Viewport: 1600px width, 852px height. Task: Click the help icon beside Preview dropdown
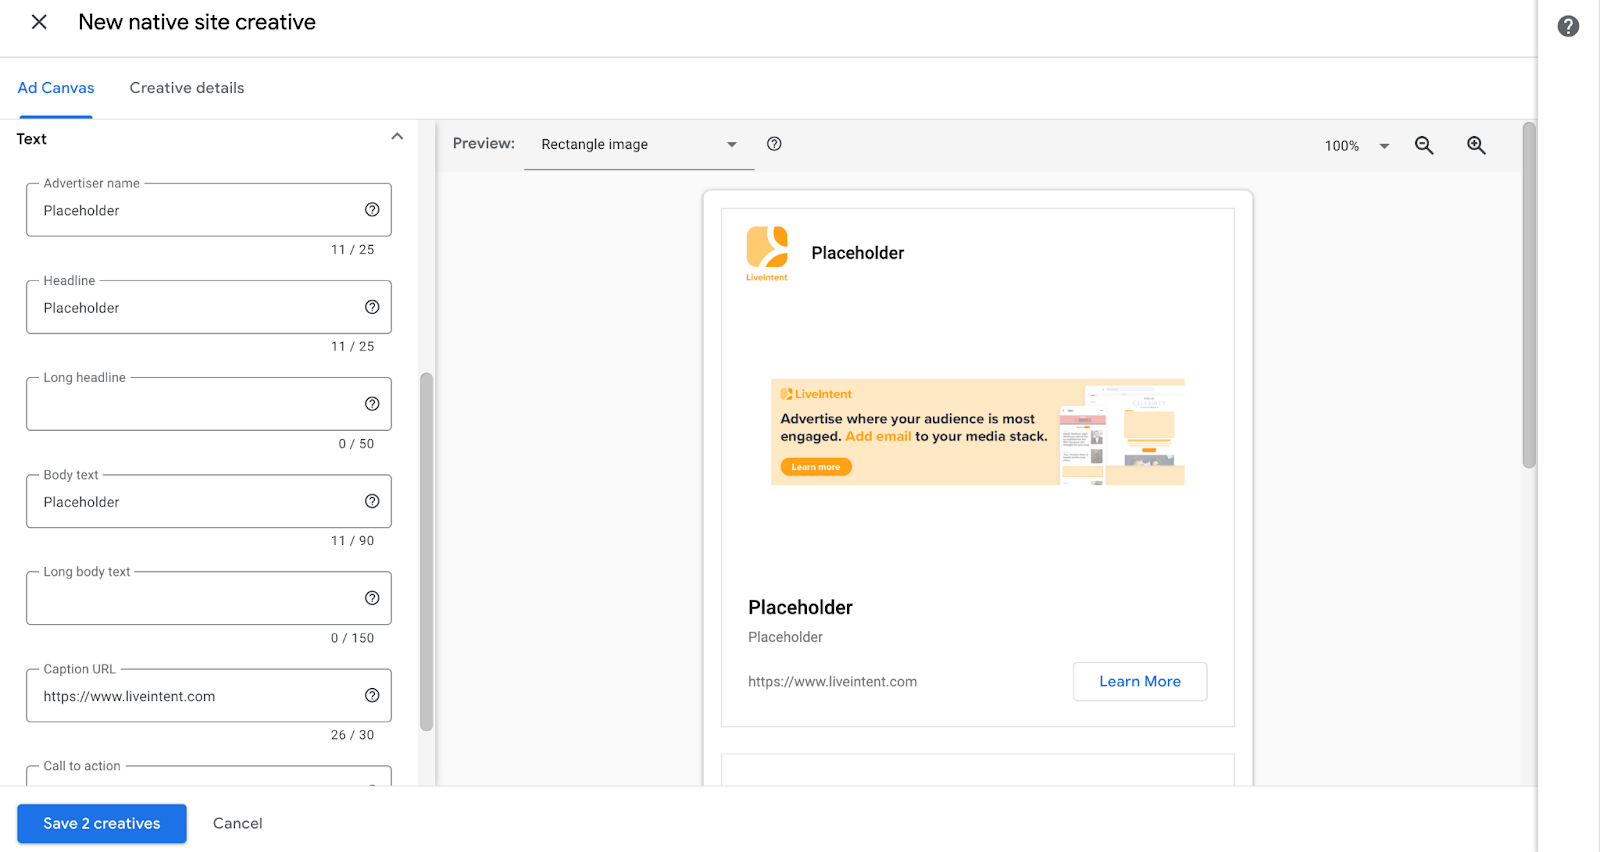tap(774, 144)
